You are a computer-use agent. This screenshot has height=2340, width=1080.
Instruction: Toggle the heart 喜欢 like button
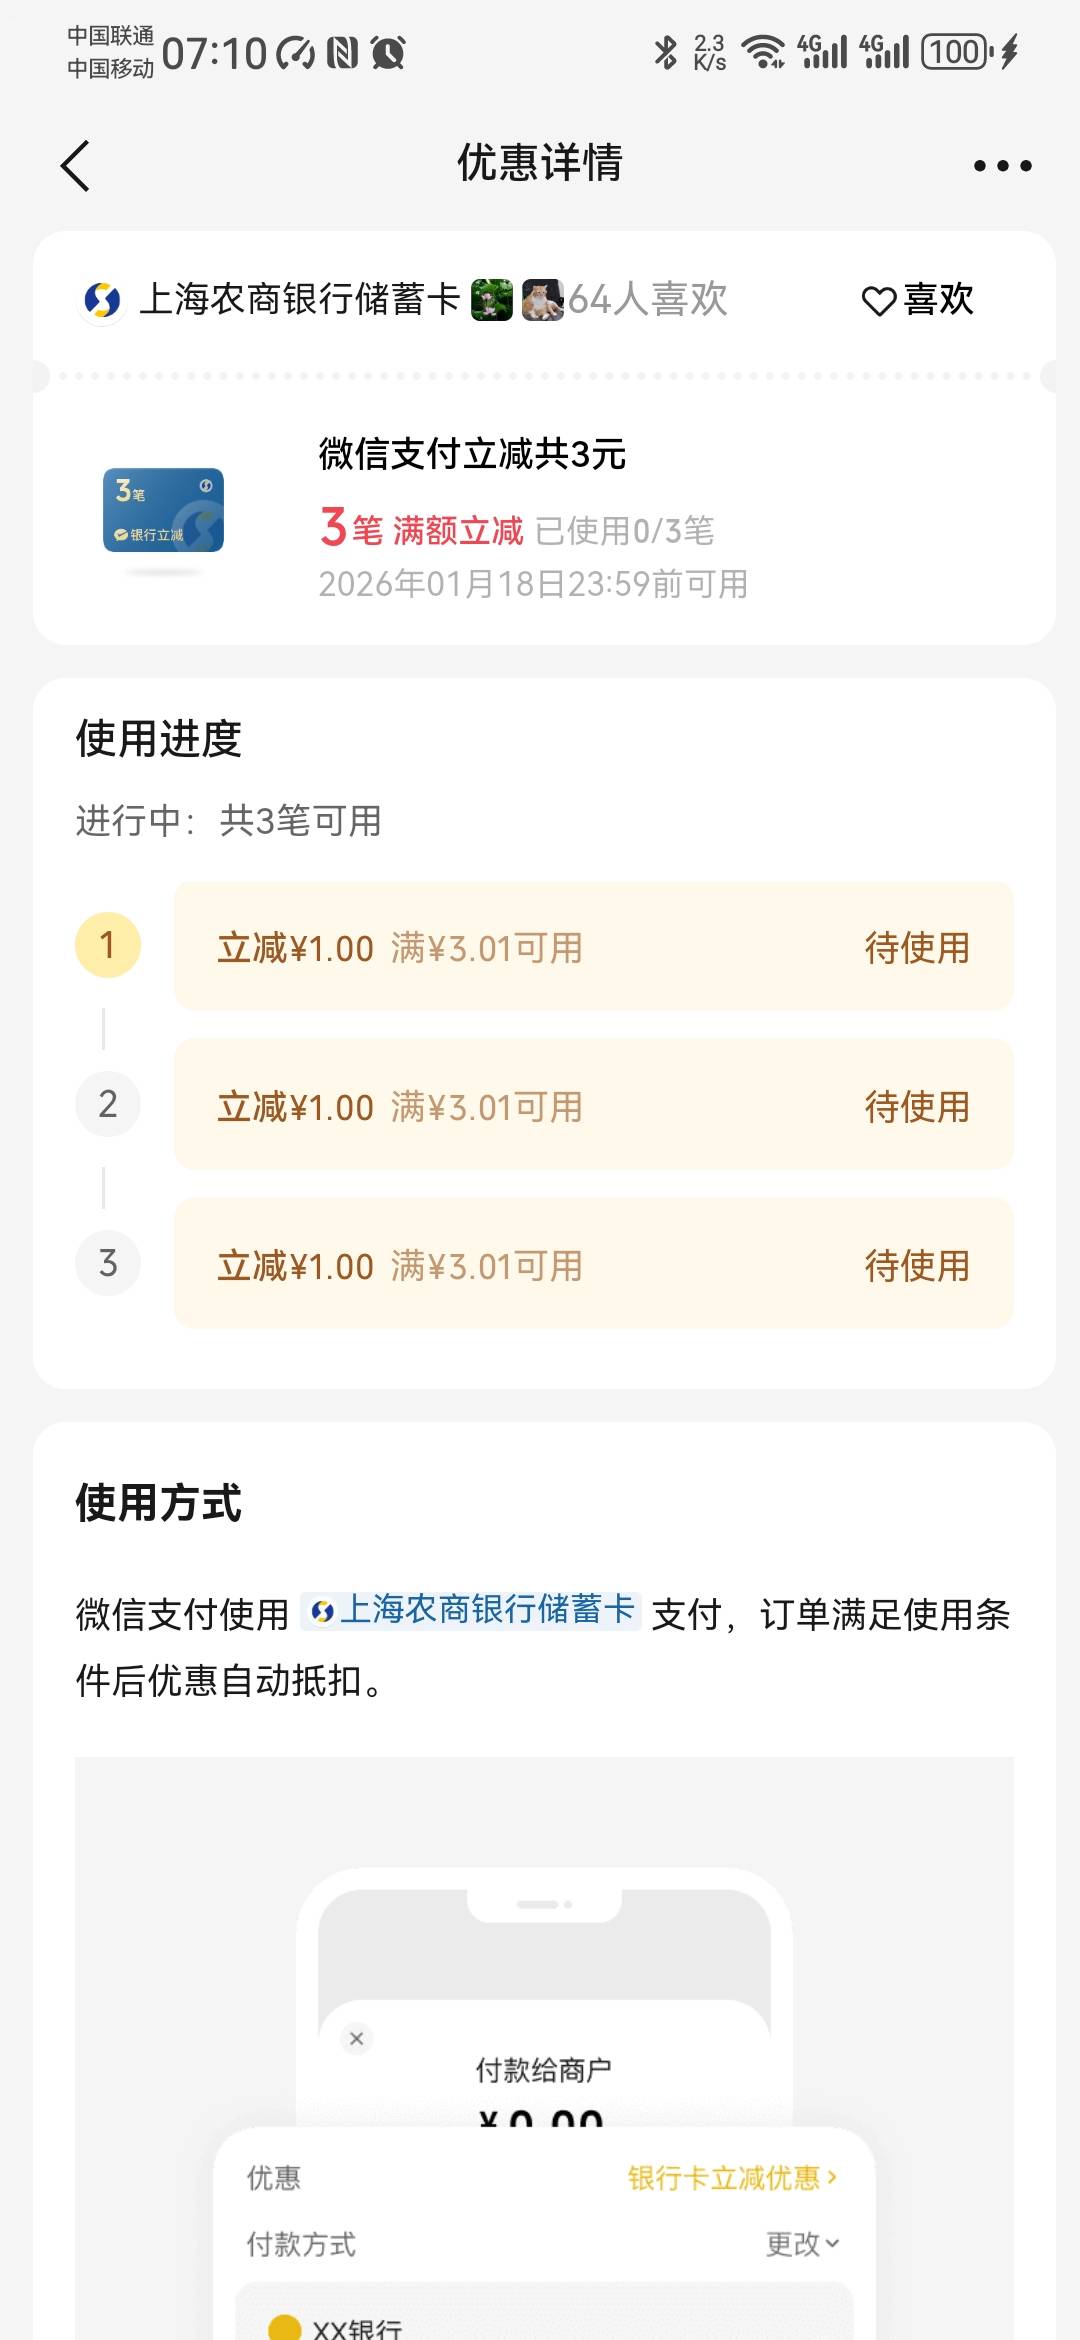click(918, 299)
